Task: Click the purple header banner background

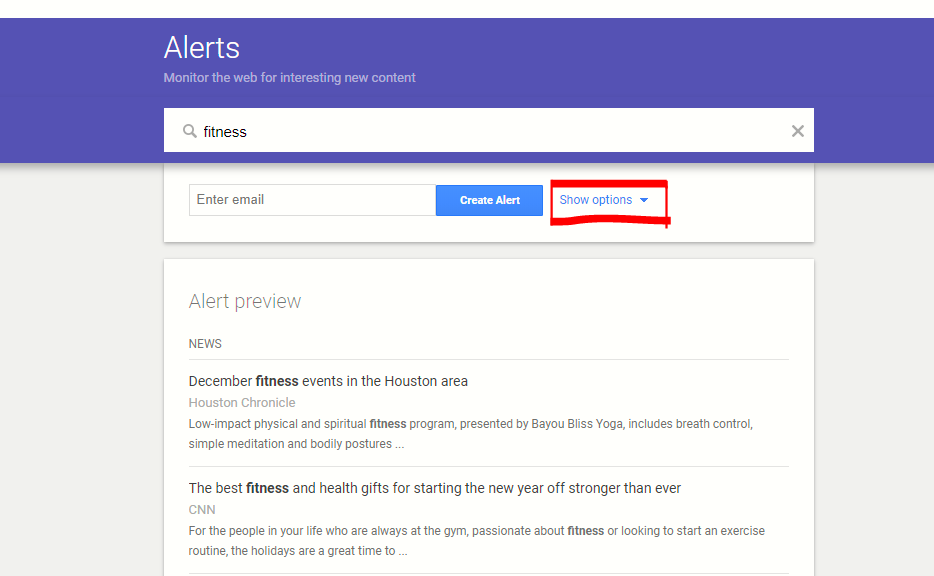Action: [x=600, y=60]
